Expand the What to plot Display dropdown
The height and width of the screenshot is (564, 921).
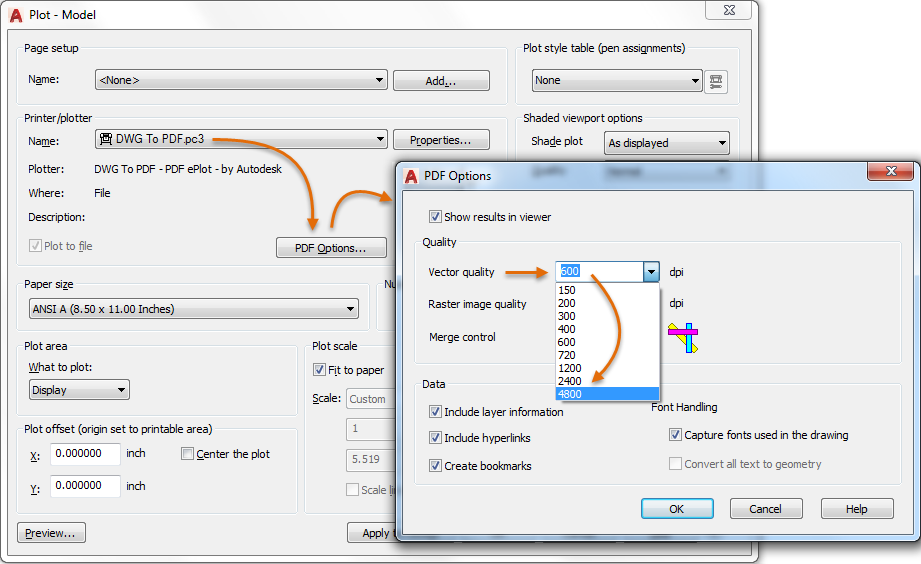click(79, 390)
